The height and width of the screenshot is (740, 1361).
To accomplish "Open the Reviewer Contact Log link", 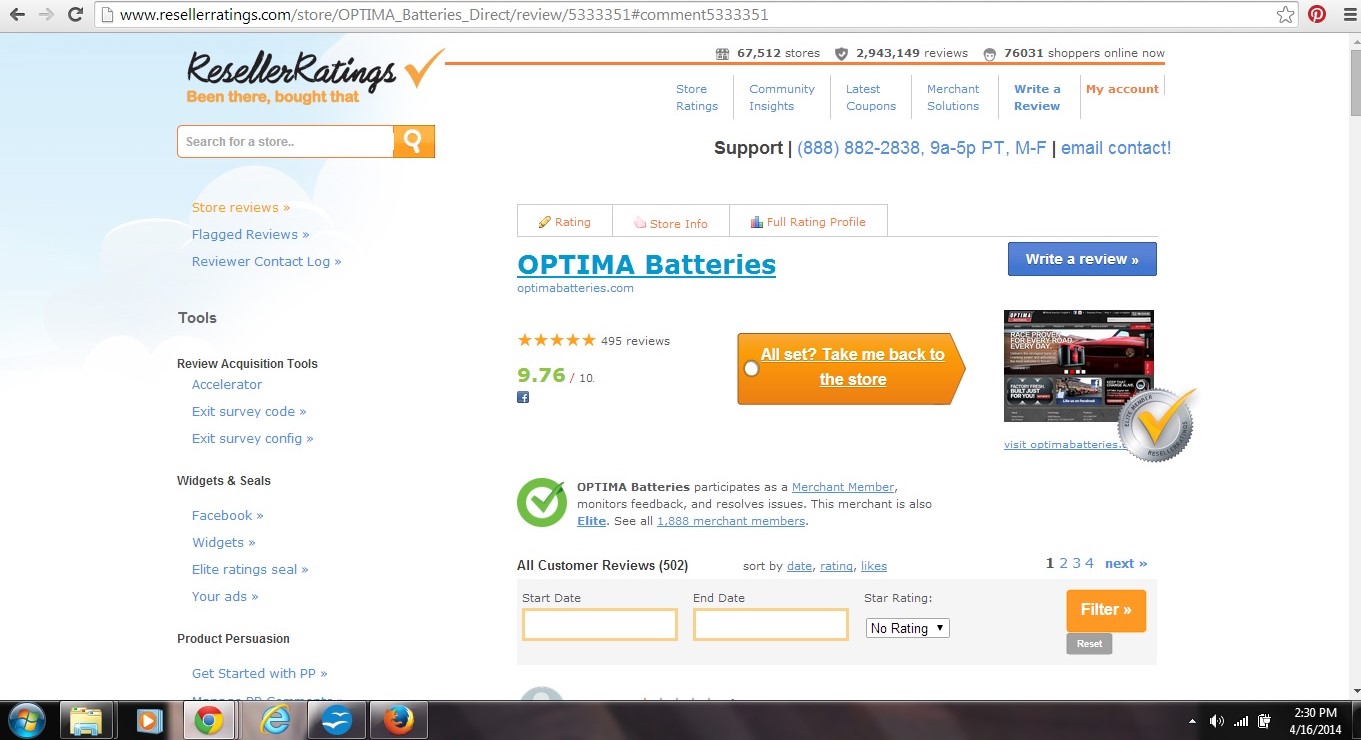I will pos(267,262).
